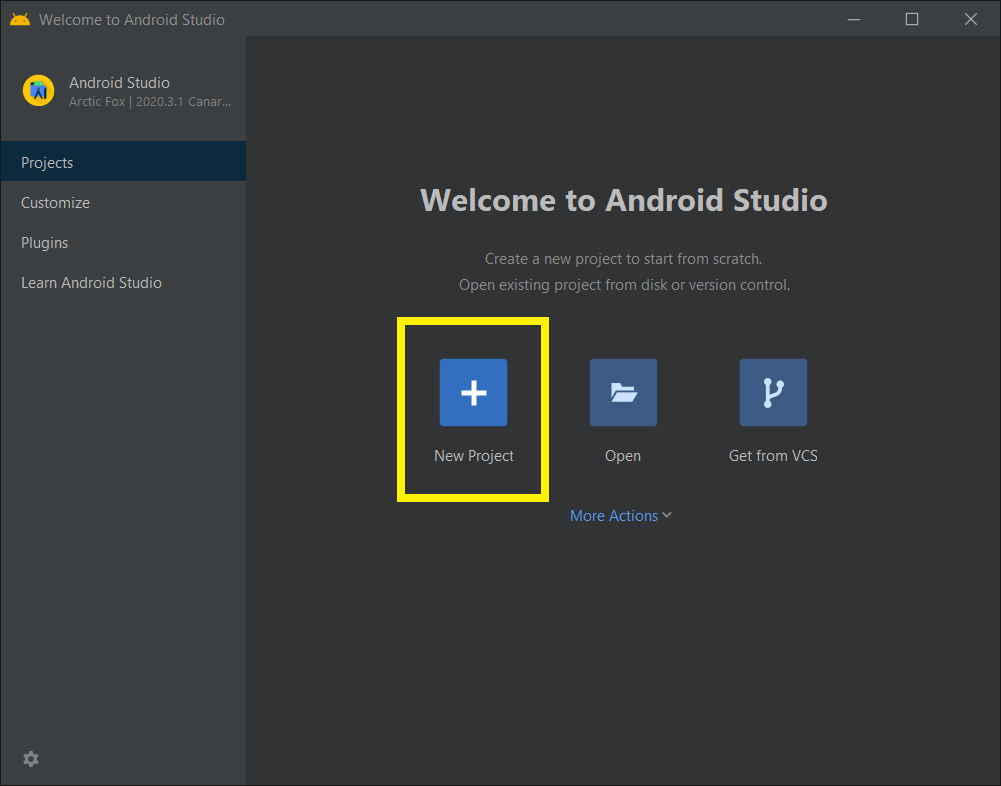
Task: Click 'Create a new project to start from scratch' text
Action: tap(623, 259)
